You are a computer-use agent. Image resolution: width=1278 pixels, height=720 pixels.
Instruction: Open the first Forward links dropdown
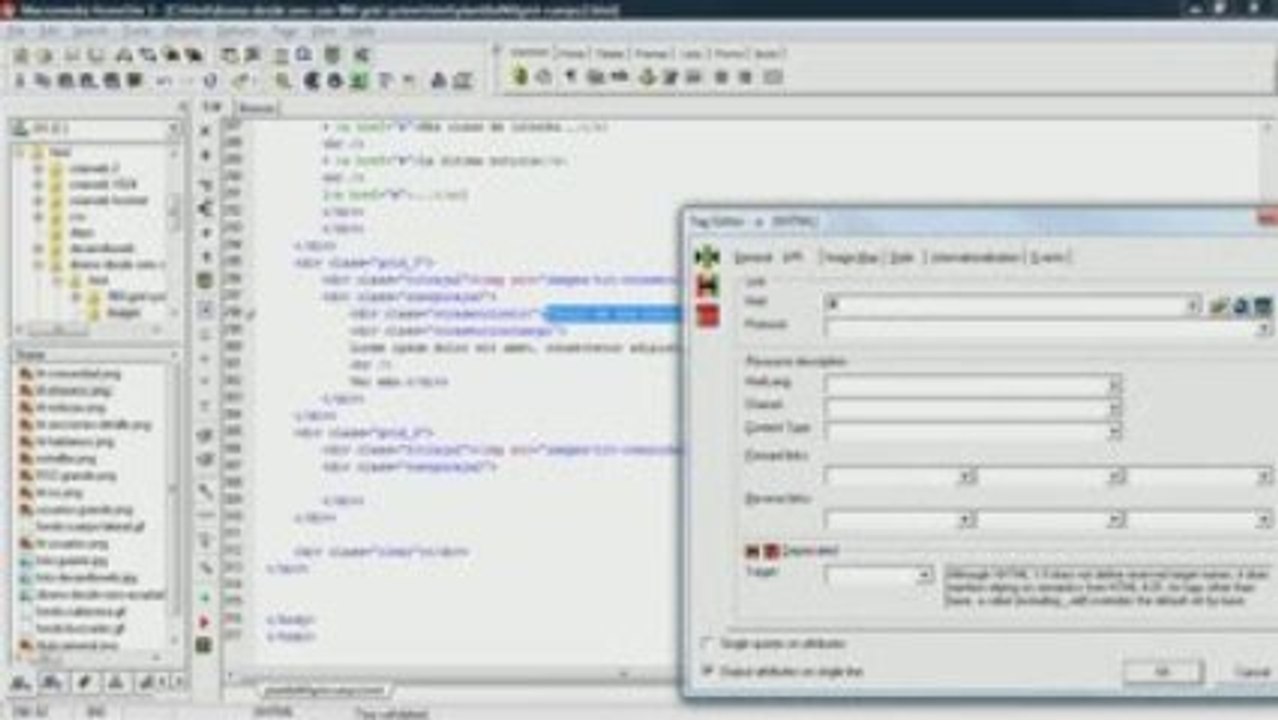[967, 477]
